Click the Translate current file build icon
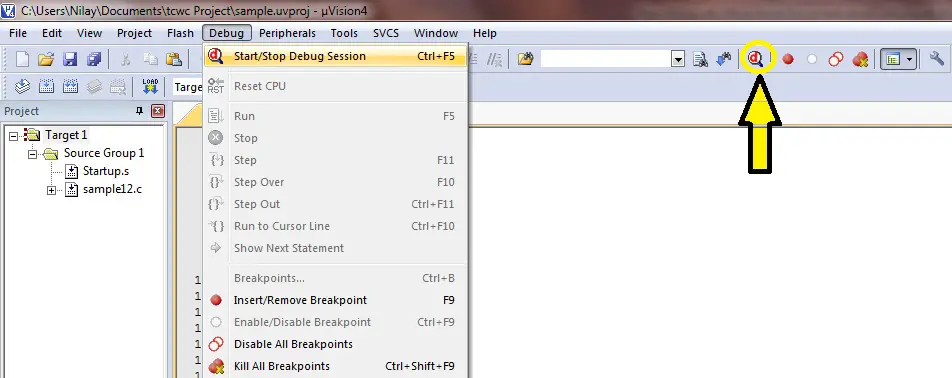The height and width of the screenshot is (378, 952). coord(22,86)
